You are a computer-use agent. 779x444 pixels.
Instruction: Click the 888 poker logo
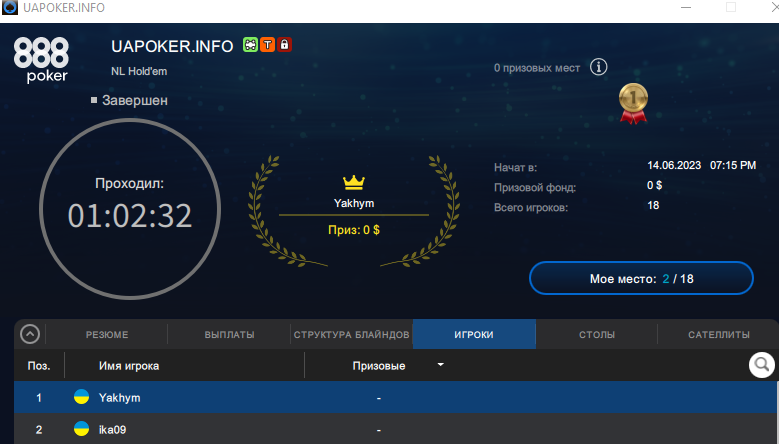pos(41,60)
